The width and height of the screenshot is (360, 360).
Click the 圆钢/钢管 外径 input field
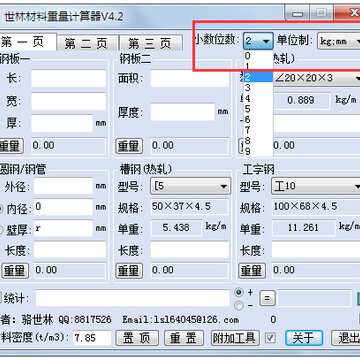(63, 186)
